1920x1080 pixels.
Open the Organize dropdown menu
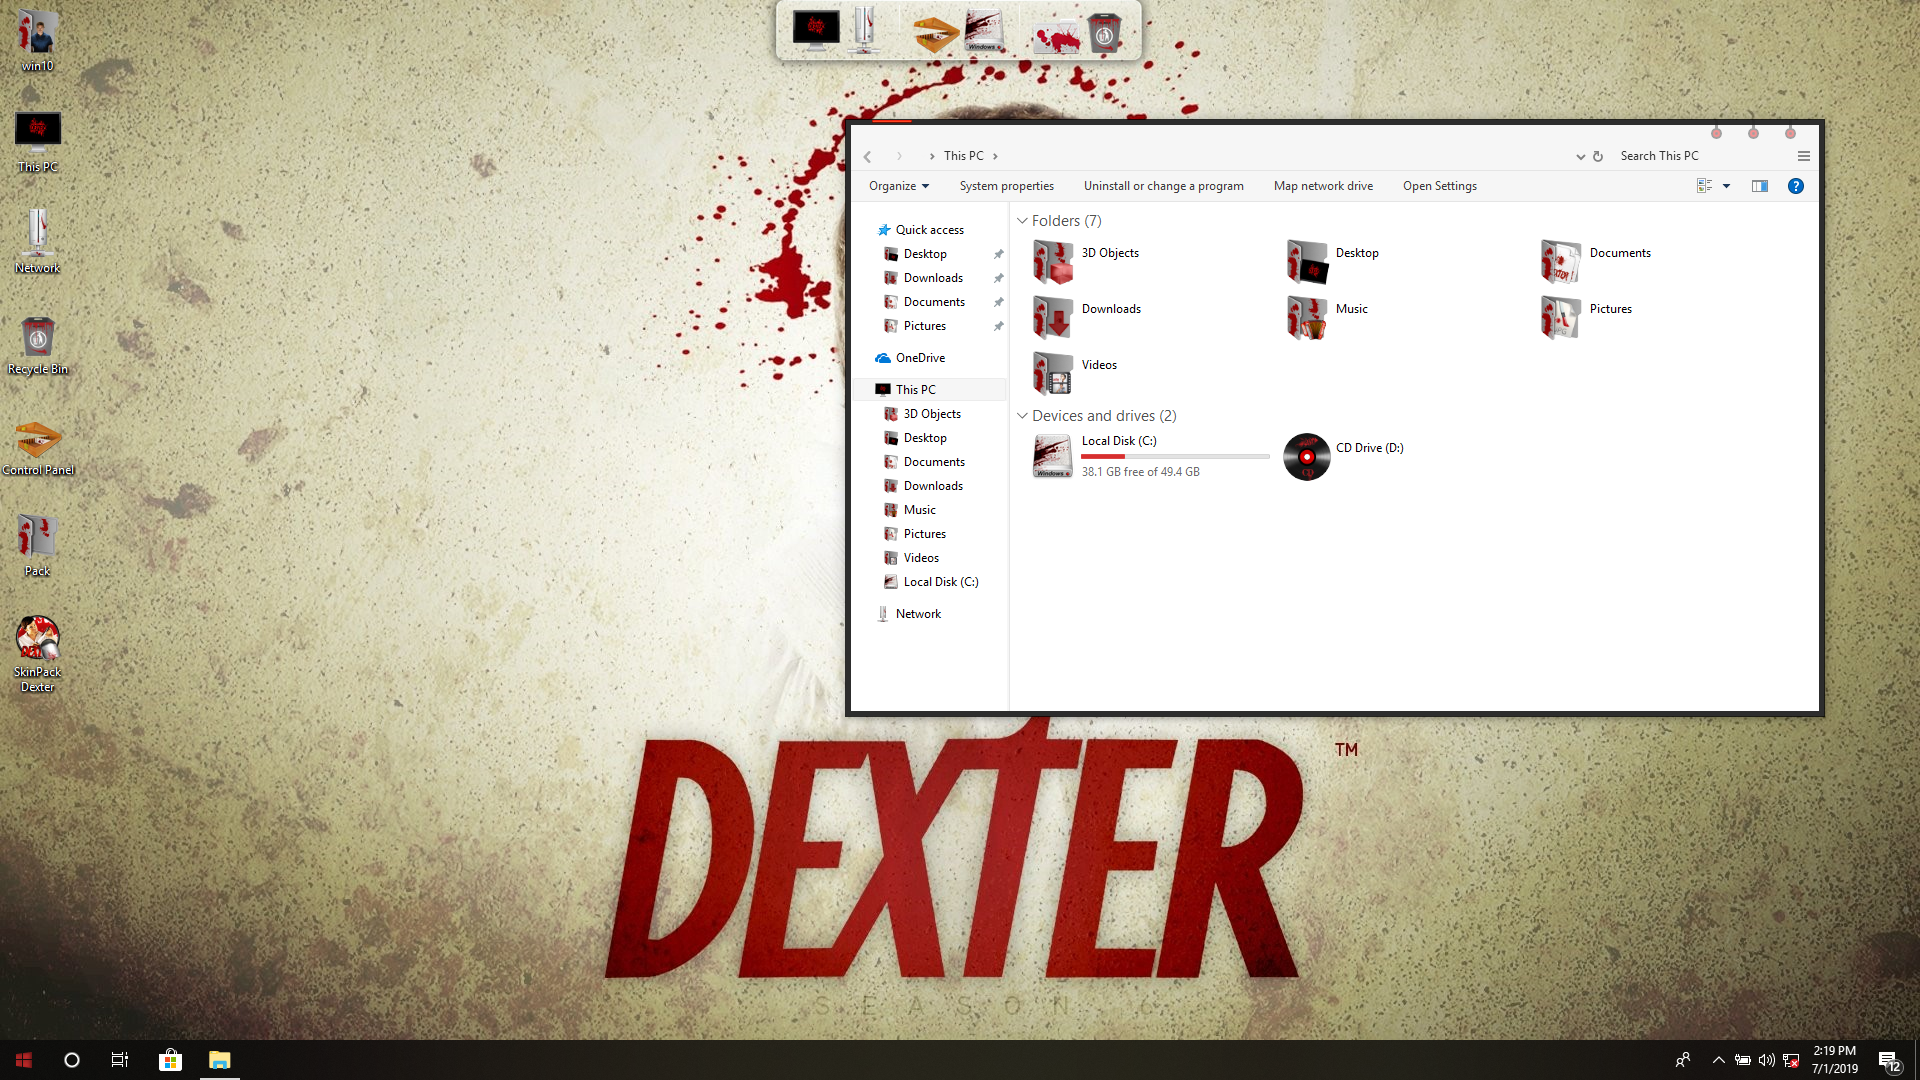(898, 186)
